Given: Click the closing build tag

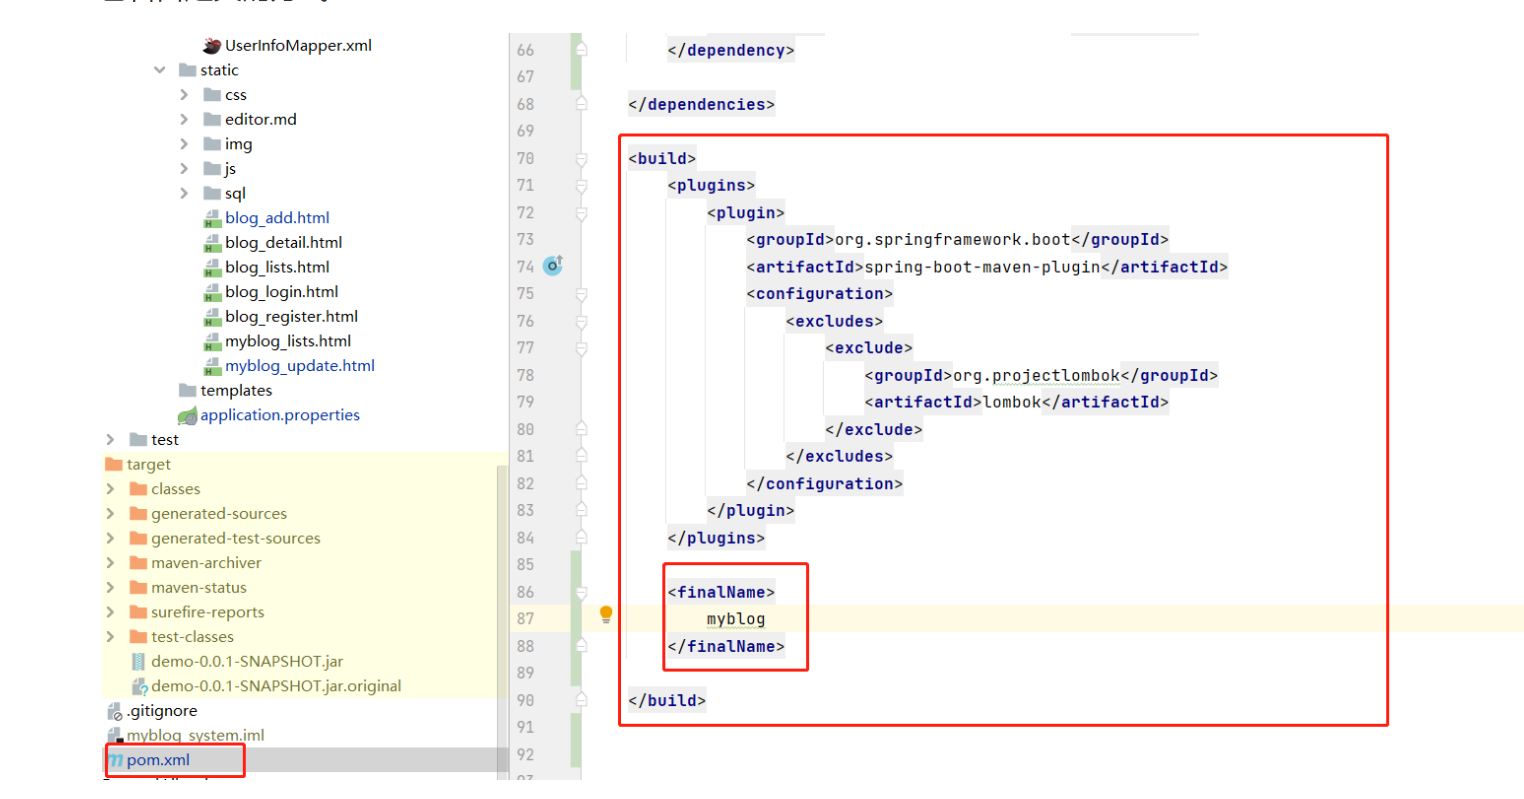Looking at the screenshot, I should tap(667, 700).
